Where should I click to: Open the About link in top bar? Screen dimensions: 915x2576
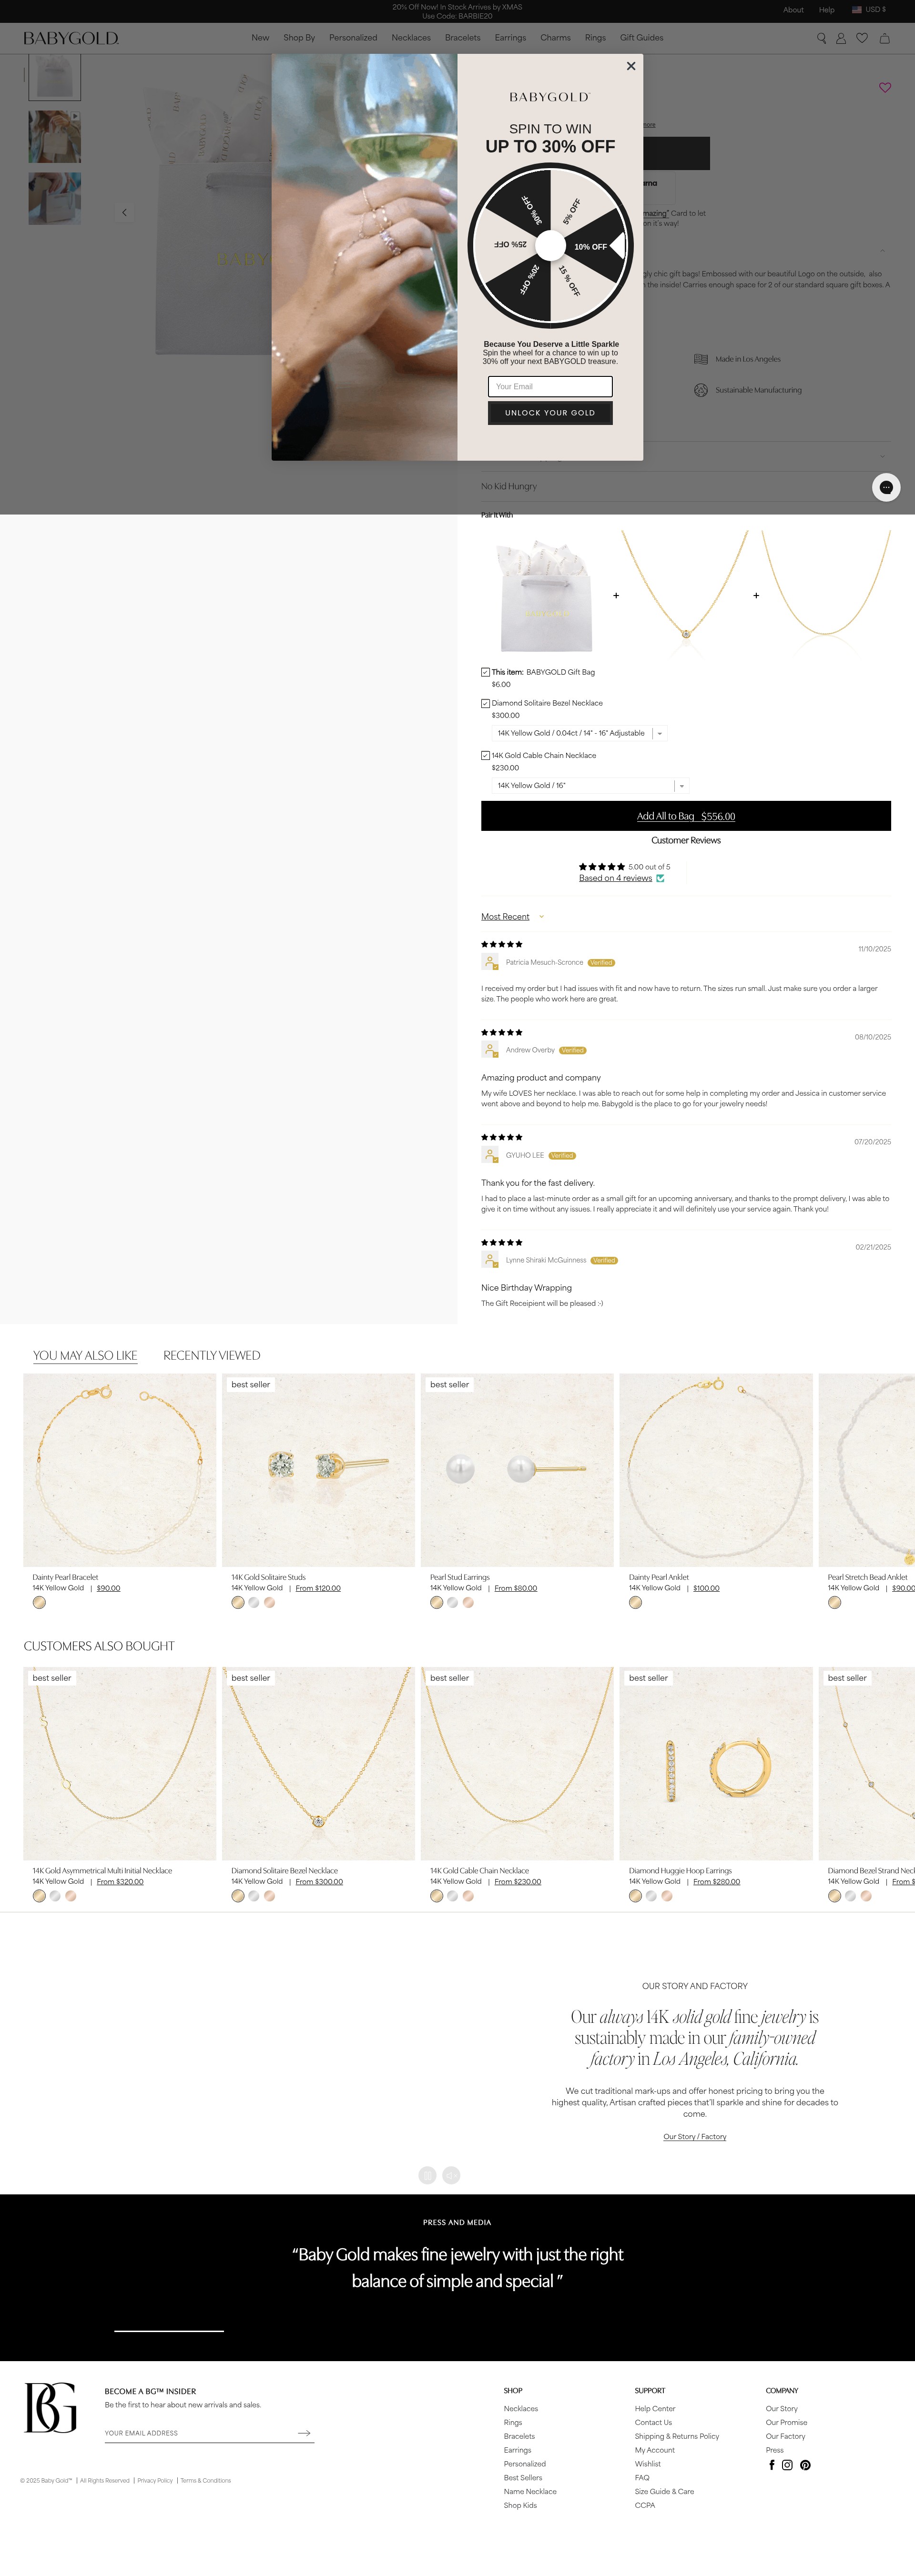click(x=793, y=10)
